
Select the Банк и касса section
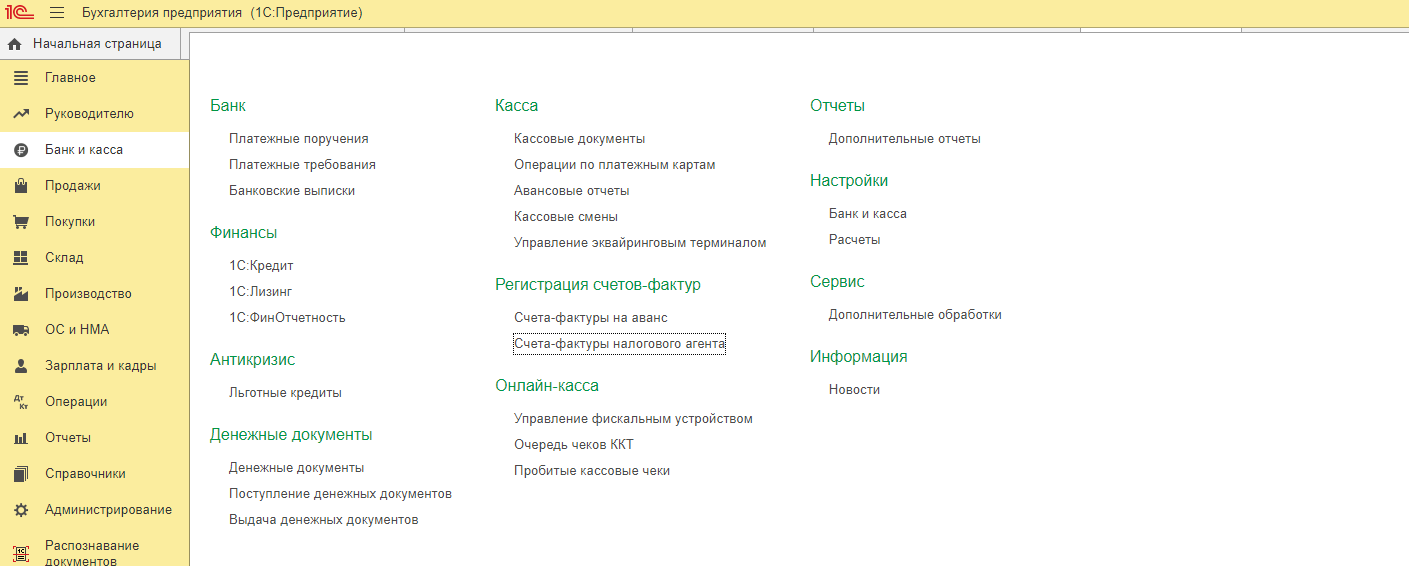coord(94,150)
